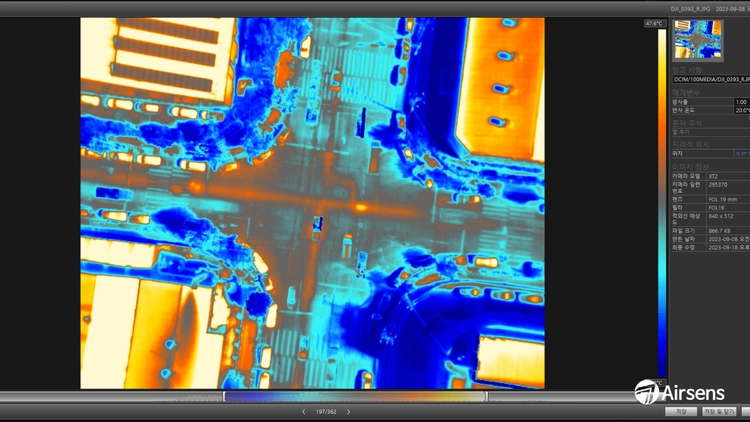Click the 저장 save button
The image size is (750, 422).
click(681, 411)
